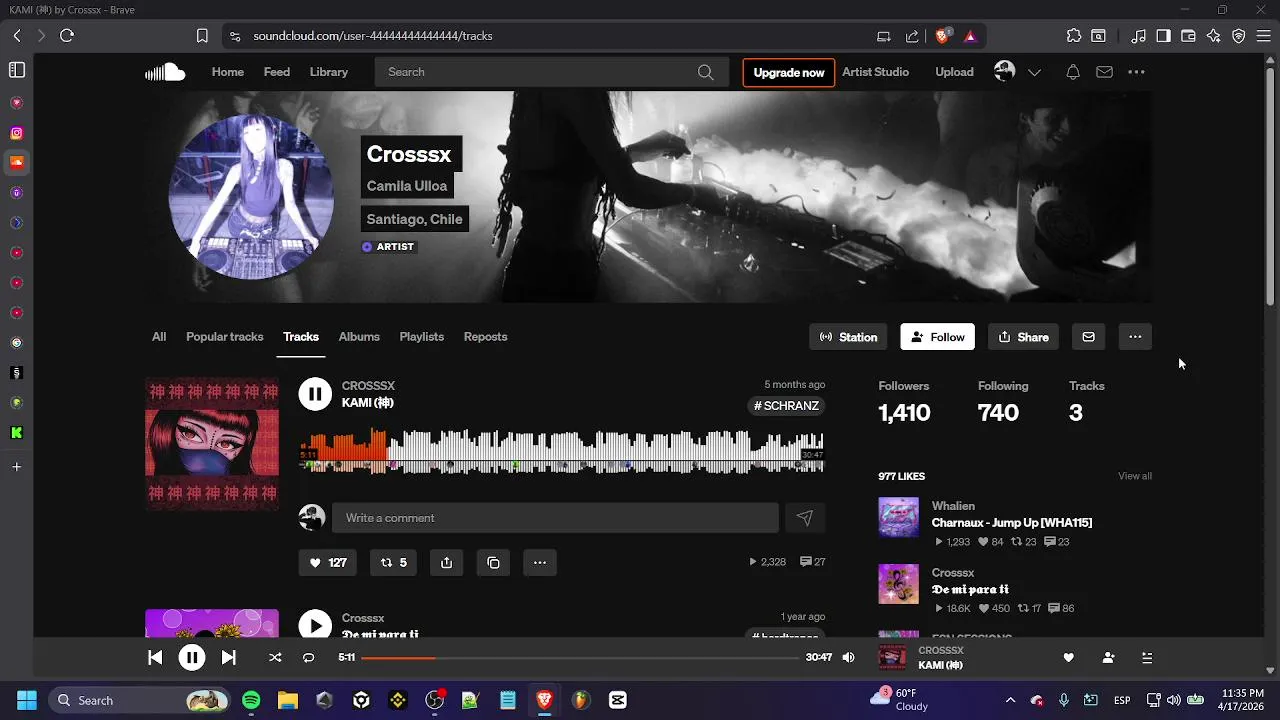The width and height of the screenshot is (1280, 720).
Task: Click the search magnifier icon
Action: tap(705, 72)
